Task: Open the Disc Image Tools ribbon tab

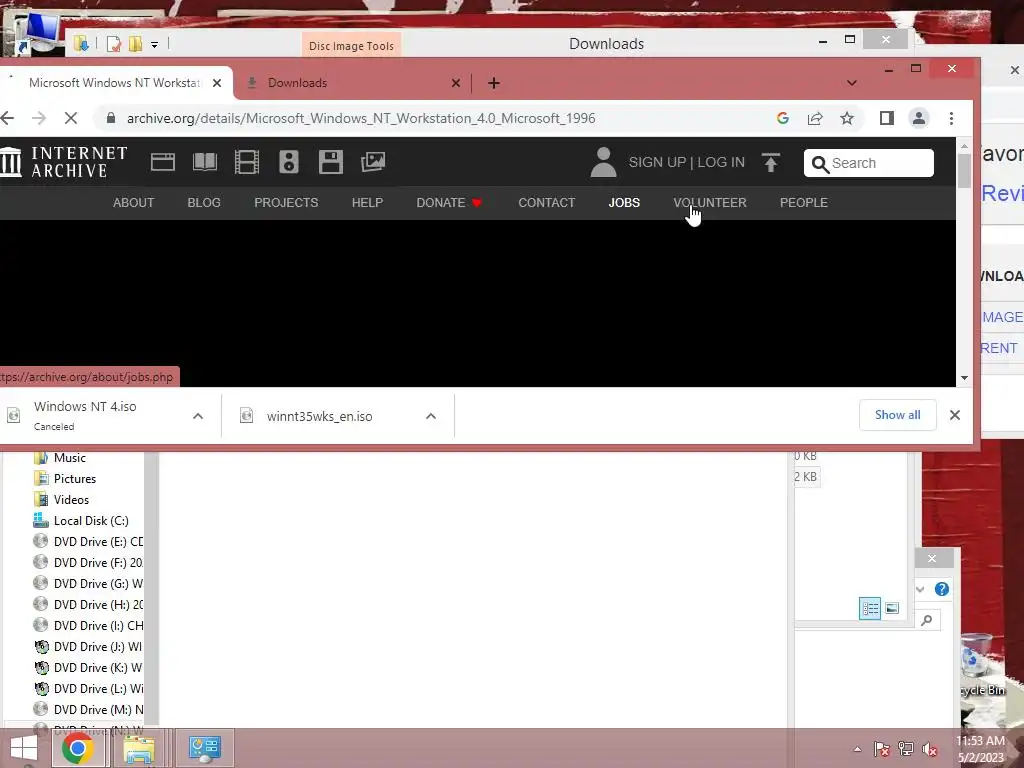Action: 351,46
